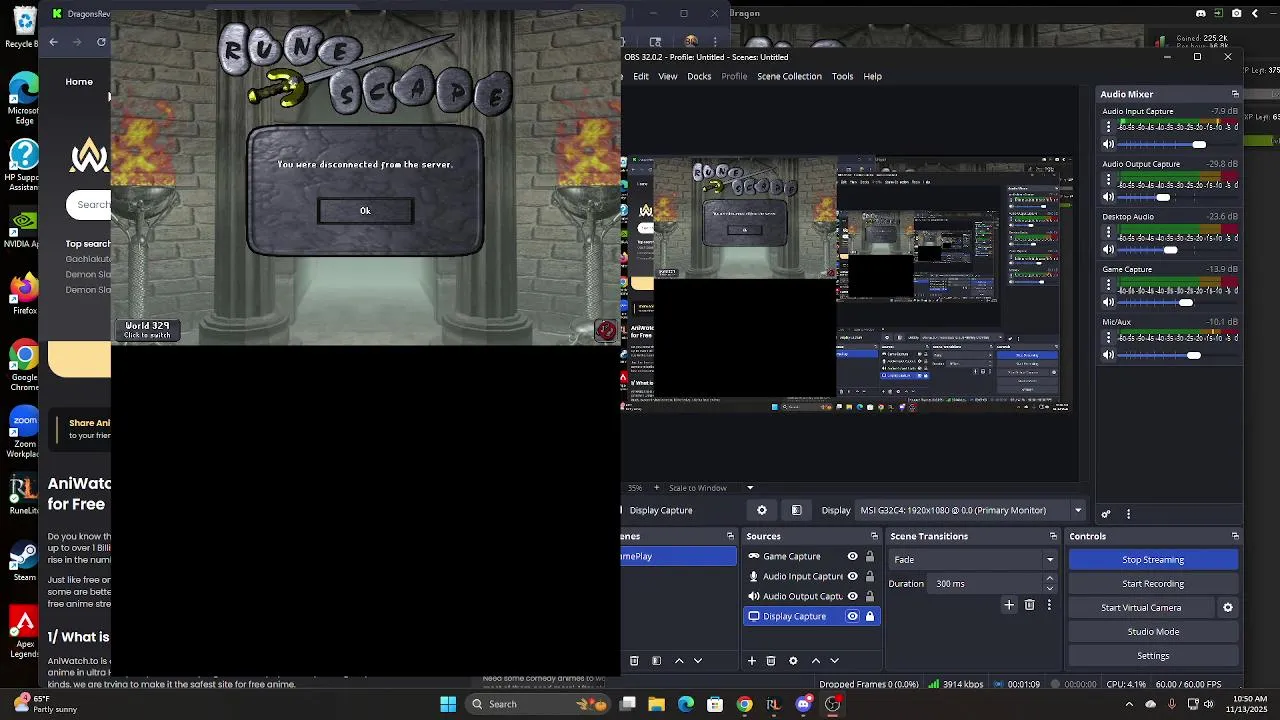Image resolution: width=1280 pixels, height=720 pixels.
Task: Decrease transition duration with down arrow
Action: (x=1049, y=588)
